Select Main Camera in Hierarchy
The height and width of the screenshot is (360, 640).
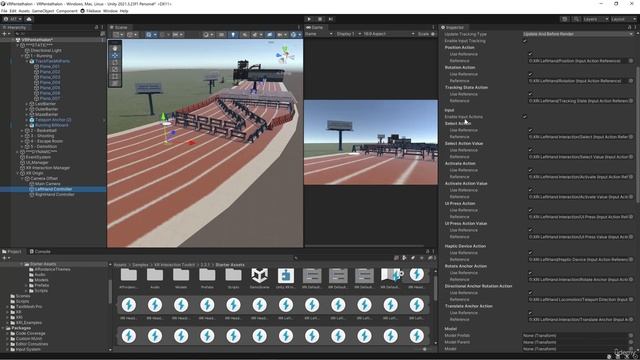[48, 184]
